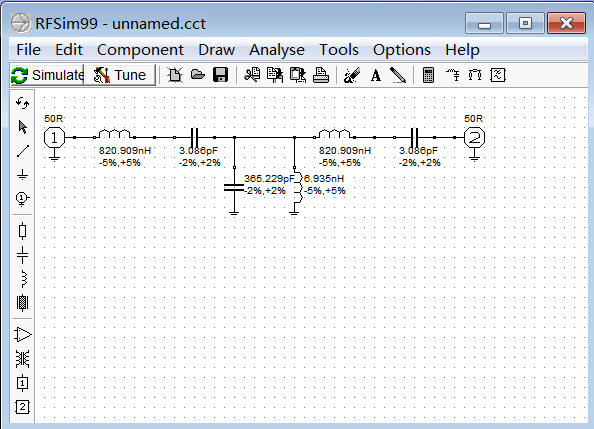Open the calculator tool

tap(428, 75)
